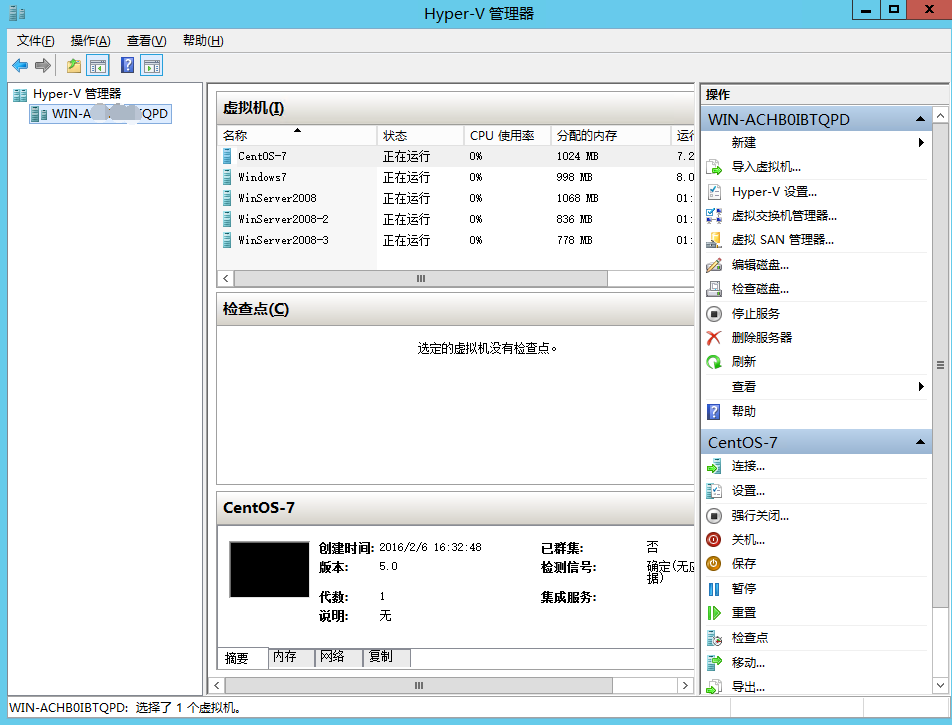Switch to the 网络 tab

[x=339, y=657]
